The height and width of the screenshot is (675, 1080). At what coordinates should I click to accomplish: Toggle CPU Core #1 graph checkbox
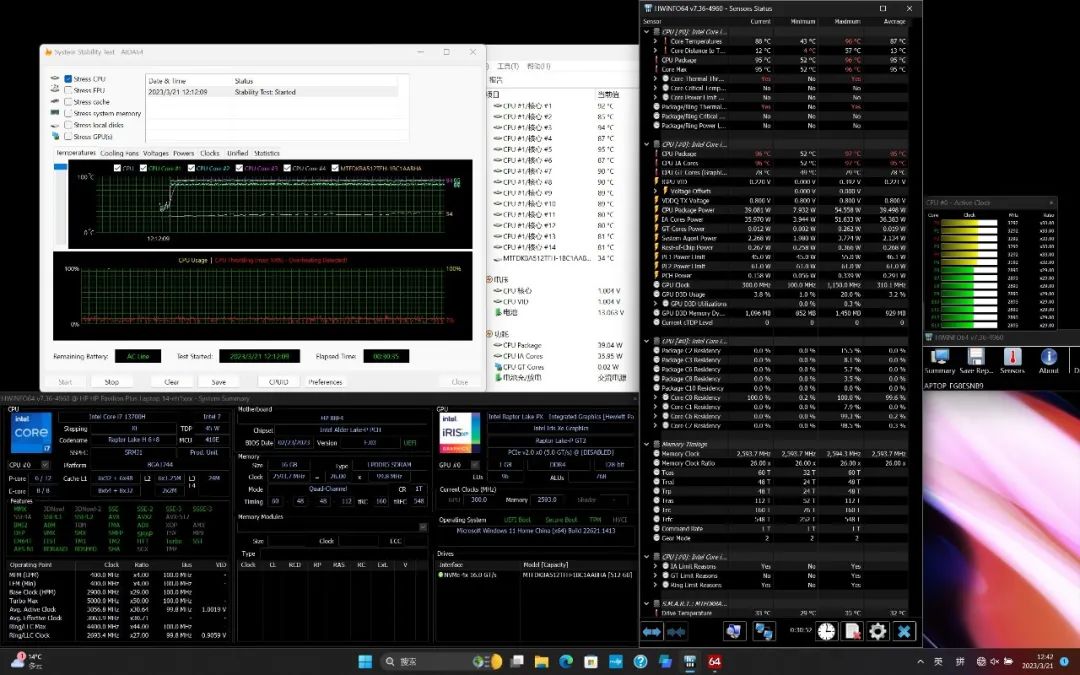coord(143,168)
